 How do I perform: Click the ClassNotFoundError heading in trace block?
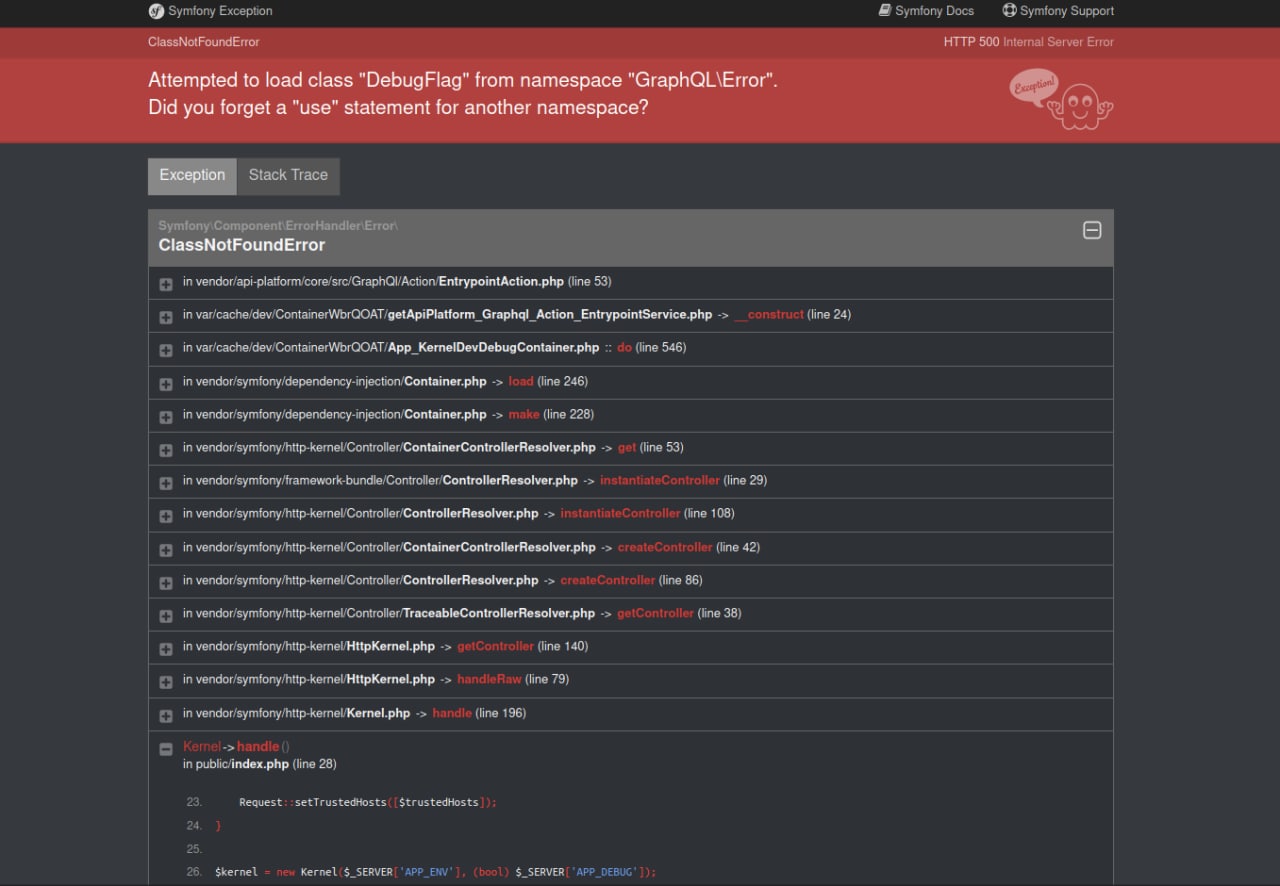click(242, 245)
